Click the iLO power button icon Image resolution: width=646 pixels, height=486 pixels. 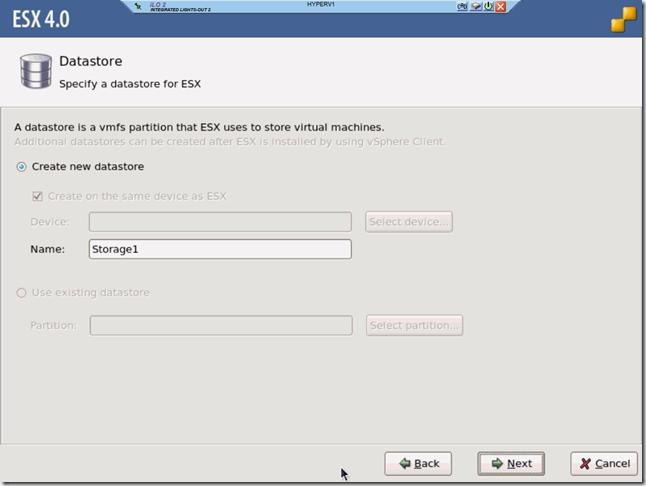(489, 6)
